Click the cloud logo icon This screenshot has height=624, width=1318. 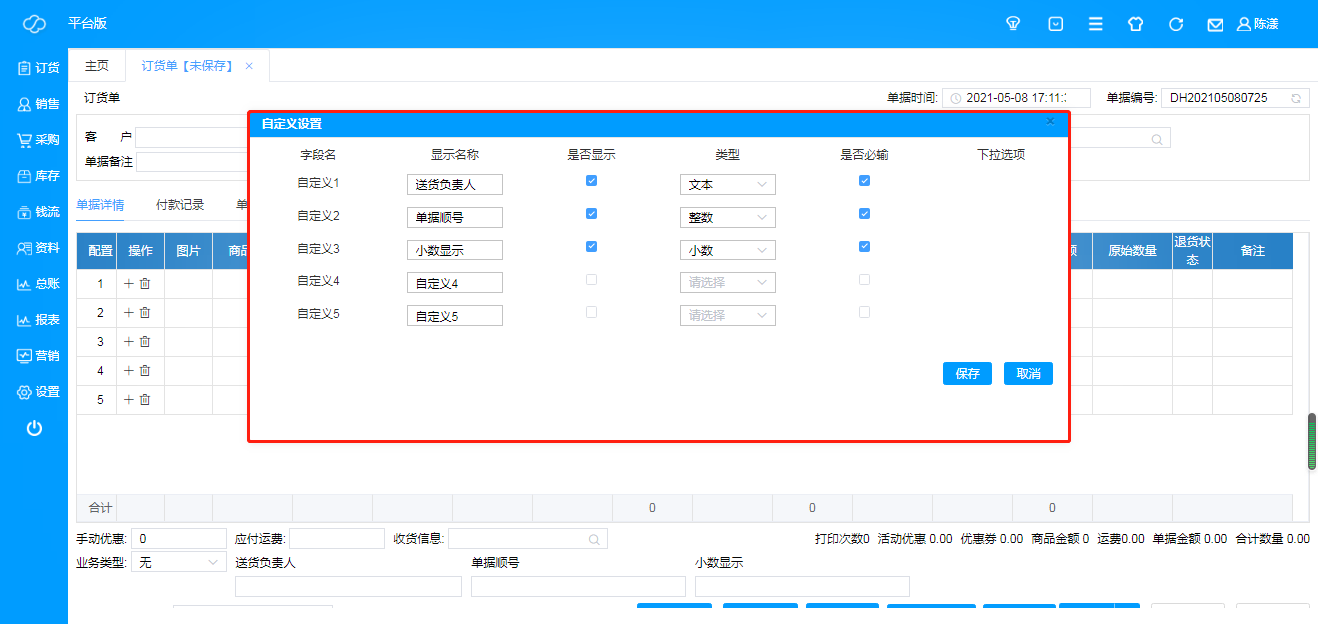34,23
